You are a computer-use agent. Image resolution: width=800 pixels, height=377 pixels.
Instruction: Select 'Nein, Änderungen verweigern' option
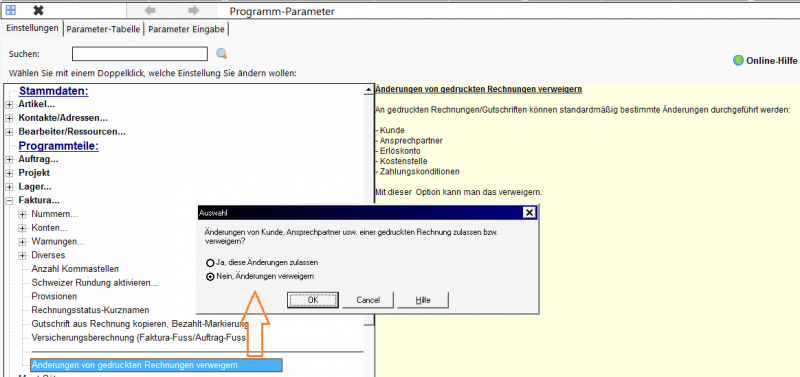click(209, 277)
